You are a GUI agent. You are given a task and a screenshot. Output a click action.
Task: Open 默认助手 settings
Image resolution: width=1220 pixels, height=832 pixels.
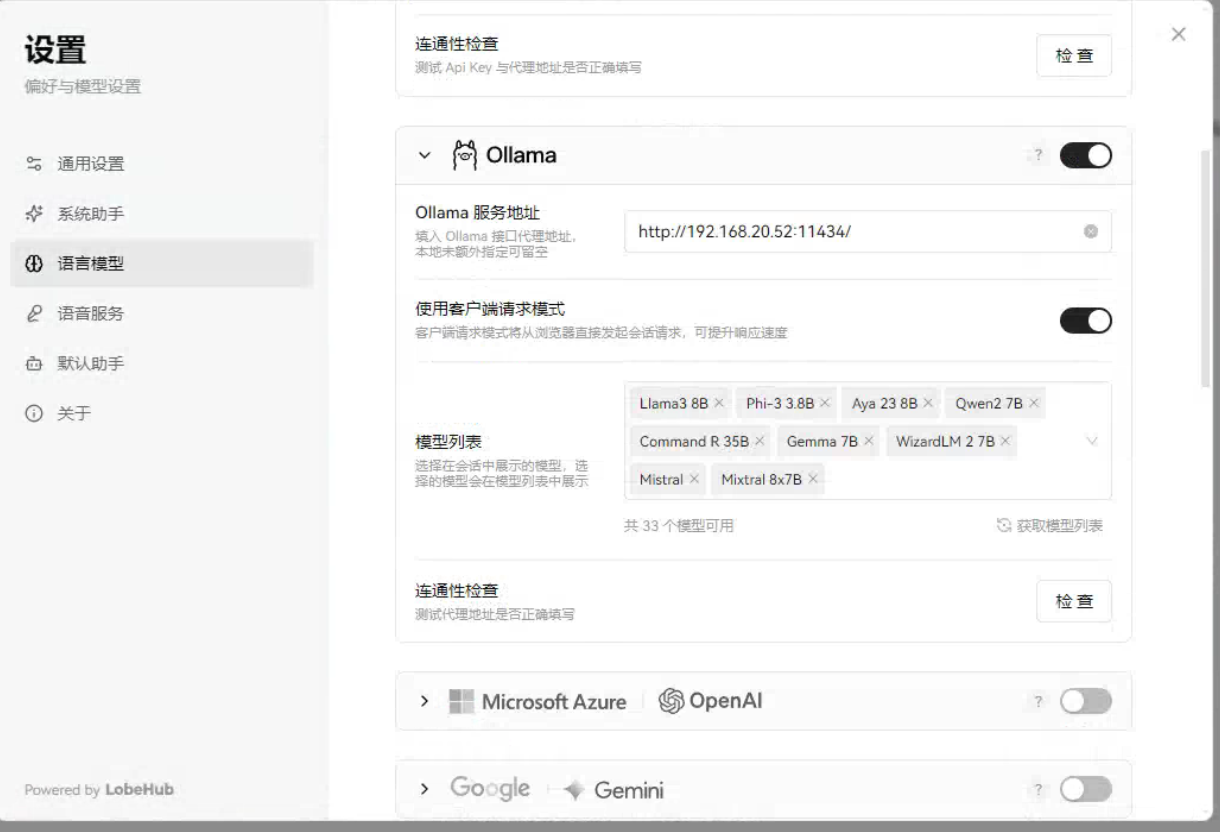click(x=162, y=364)
